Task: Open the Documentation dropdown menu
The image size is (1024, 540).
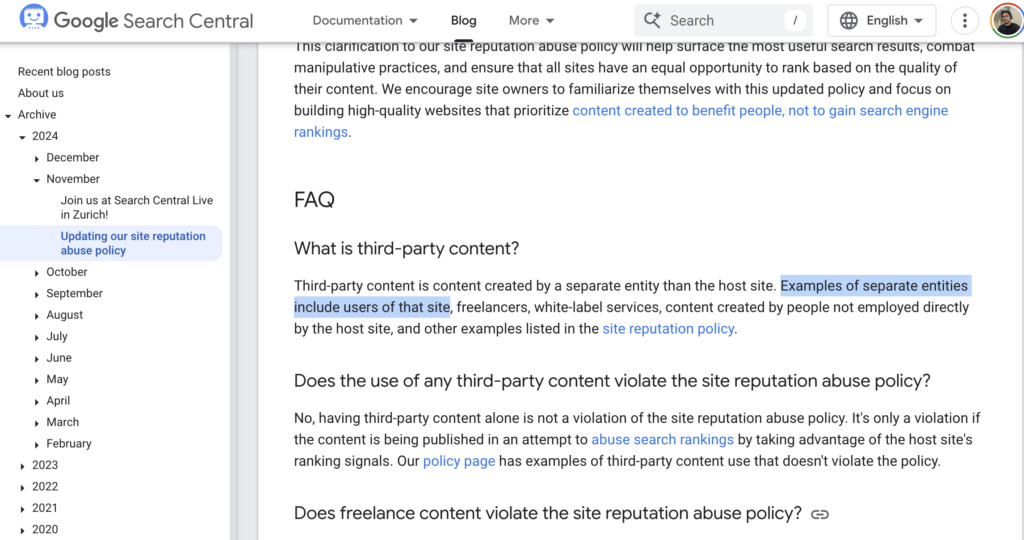Action: click(365, 20)
